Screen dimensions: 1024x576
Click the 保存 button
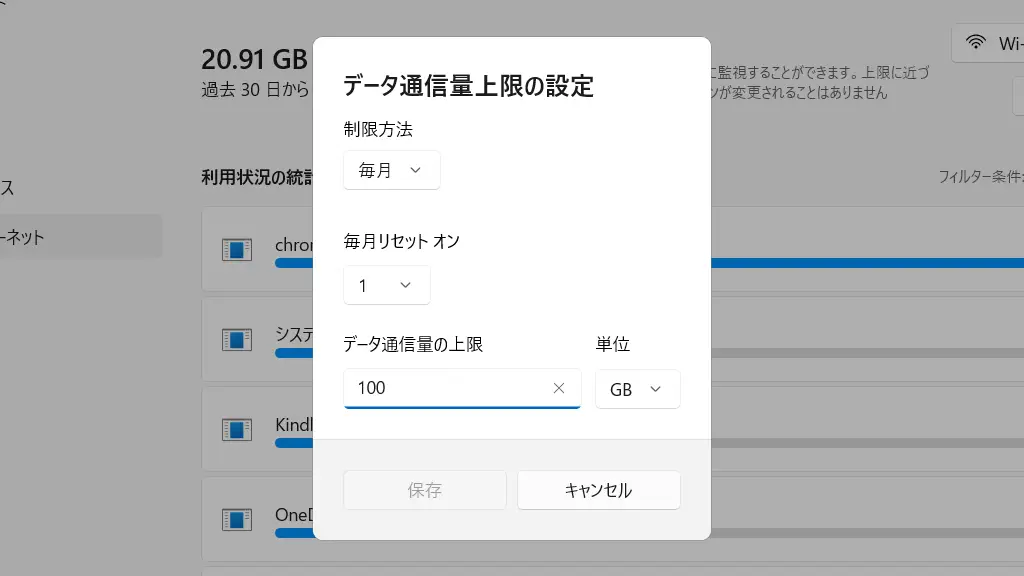[424, 490]
